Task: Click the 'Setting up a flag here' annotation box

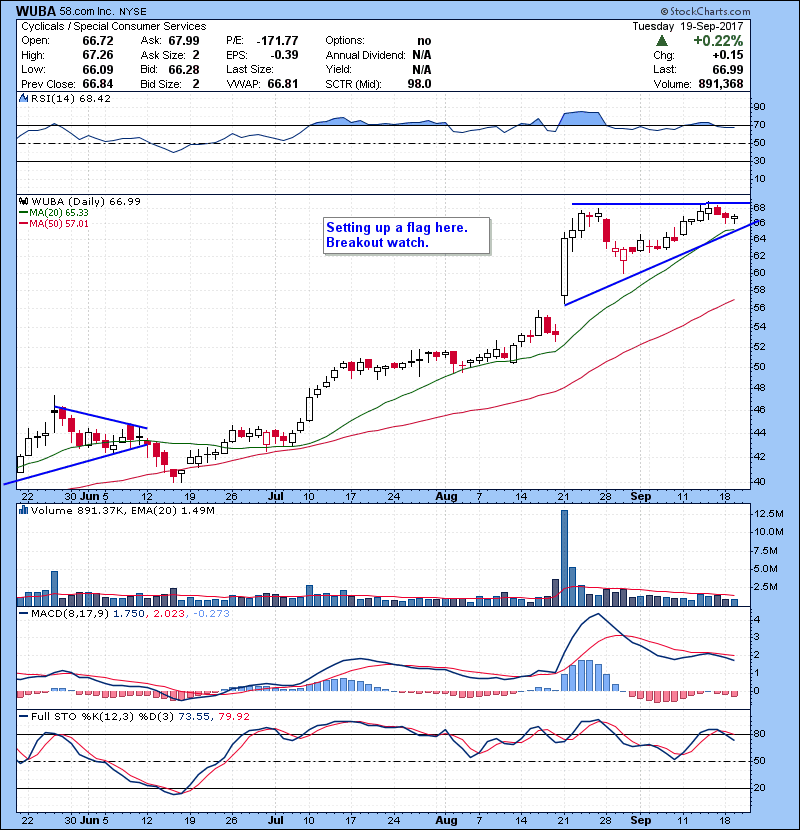Action: click(406, 236)
